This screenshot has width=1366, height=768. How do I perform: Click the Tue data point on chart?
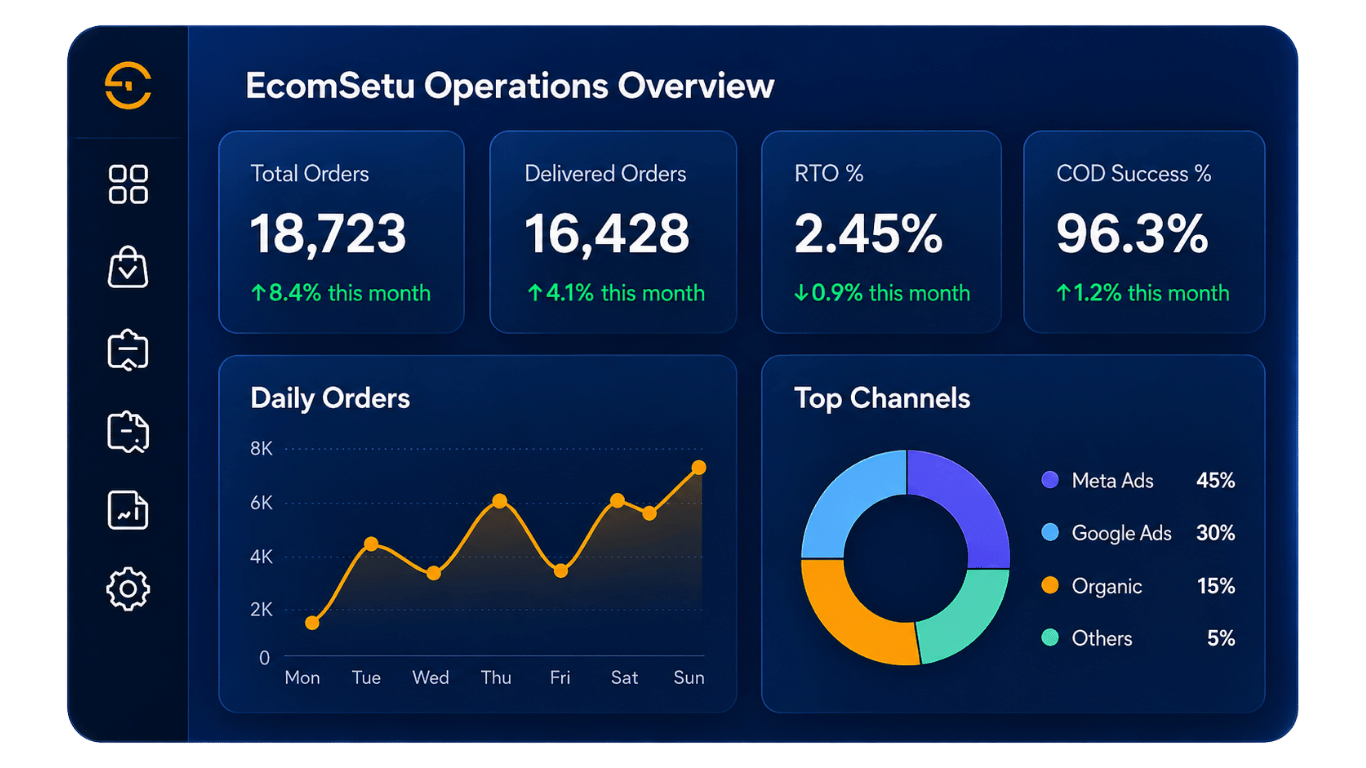tap(371, 544)
